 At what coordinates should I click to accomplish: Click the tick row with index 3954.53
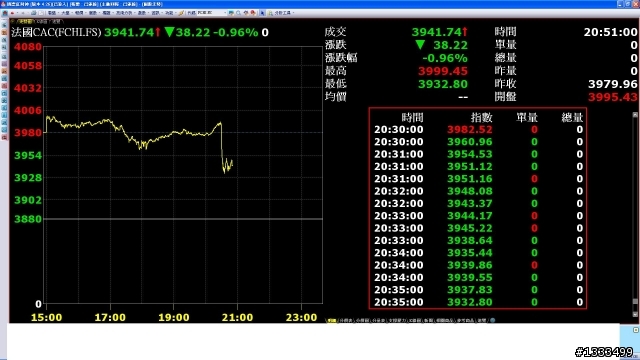(x=478, y=154)
